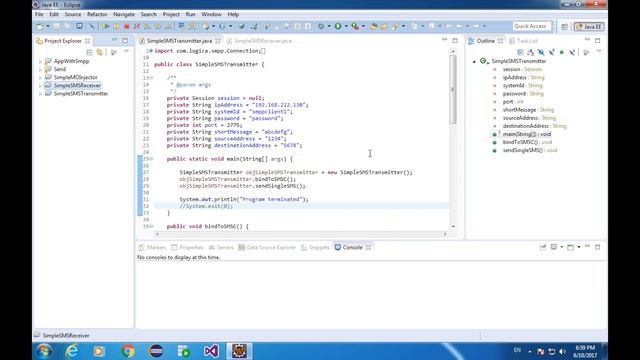Click the editor vertical scrollbar thumb

point(453,89)
